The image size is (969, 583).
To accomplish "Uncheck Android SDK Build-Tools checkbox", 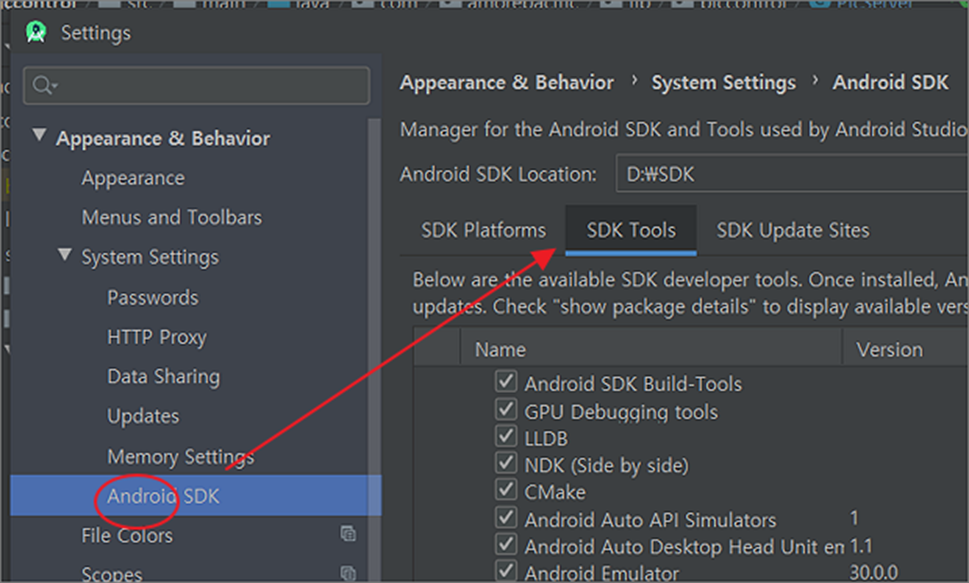I will coord(506,381).
